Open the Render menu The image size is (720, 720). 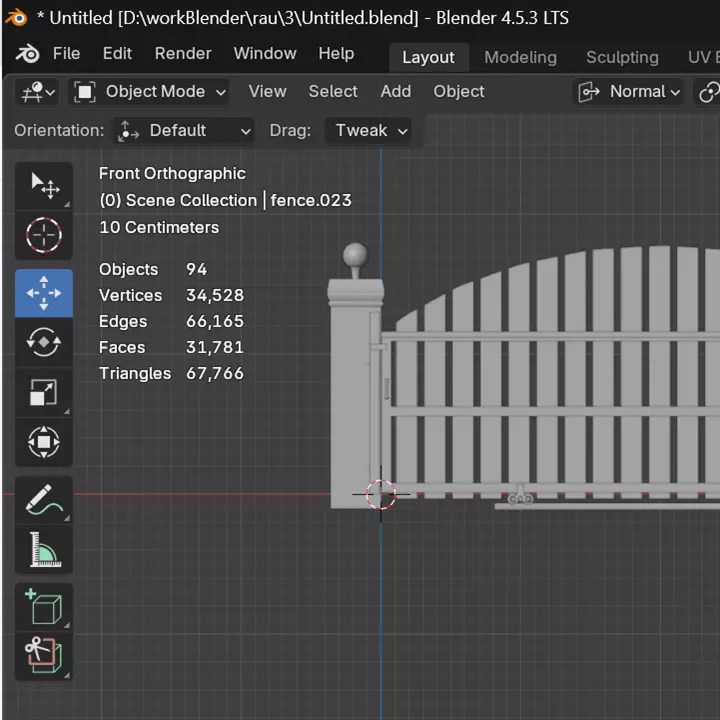pos(183,54)
